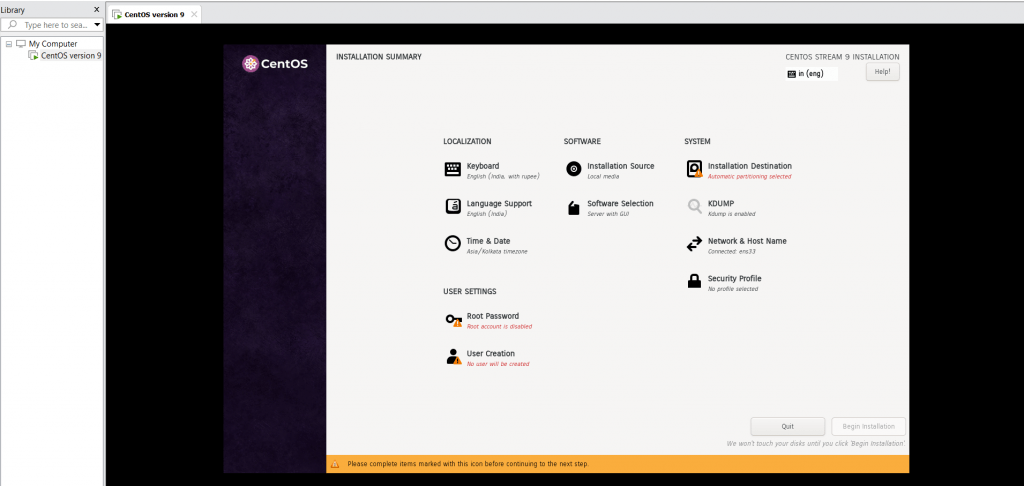Image resolution: width=1024 pixels, height=486 pixels.
Task: Close the Library panel
Action: [x=97, y=9]
